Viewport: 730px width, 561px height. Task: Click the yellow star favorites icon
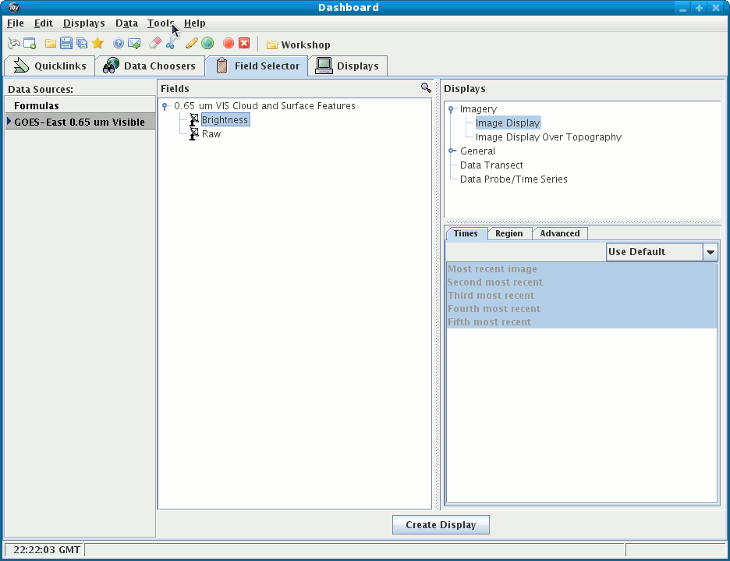point(98,44)
